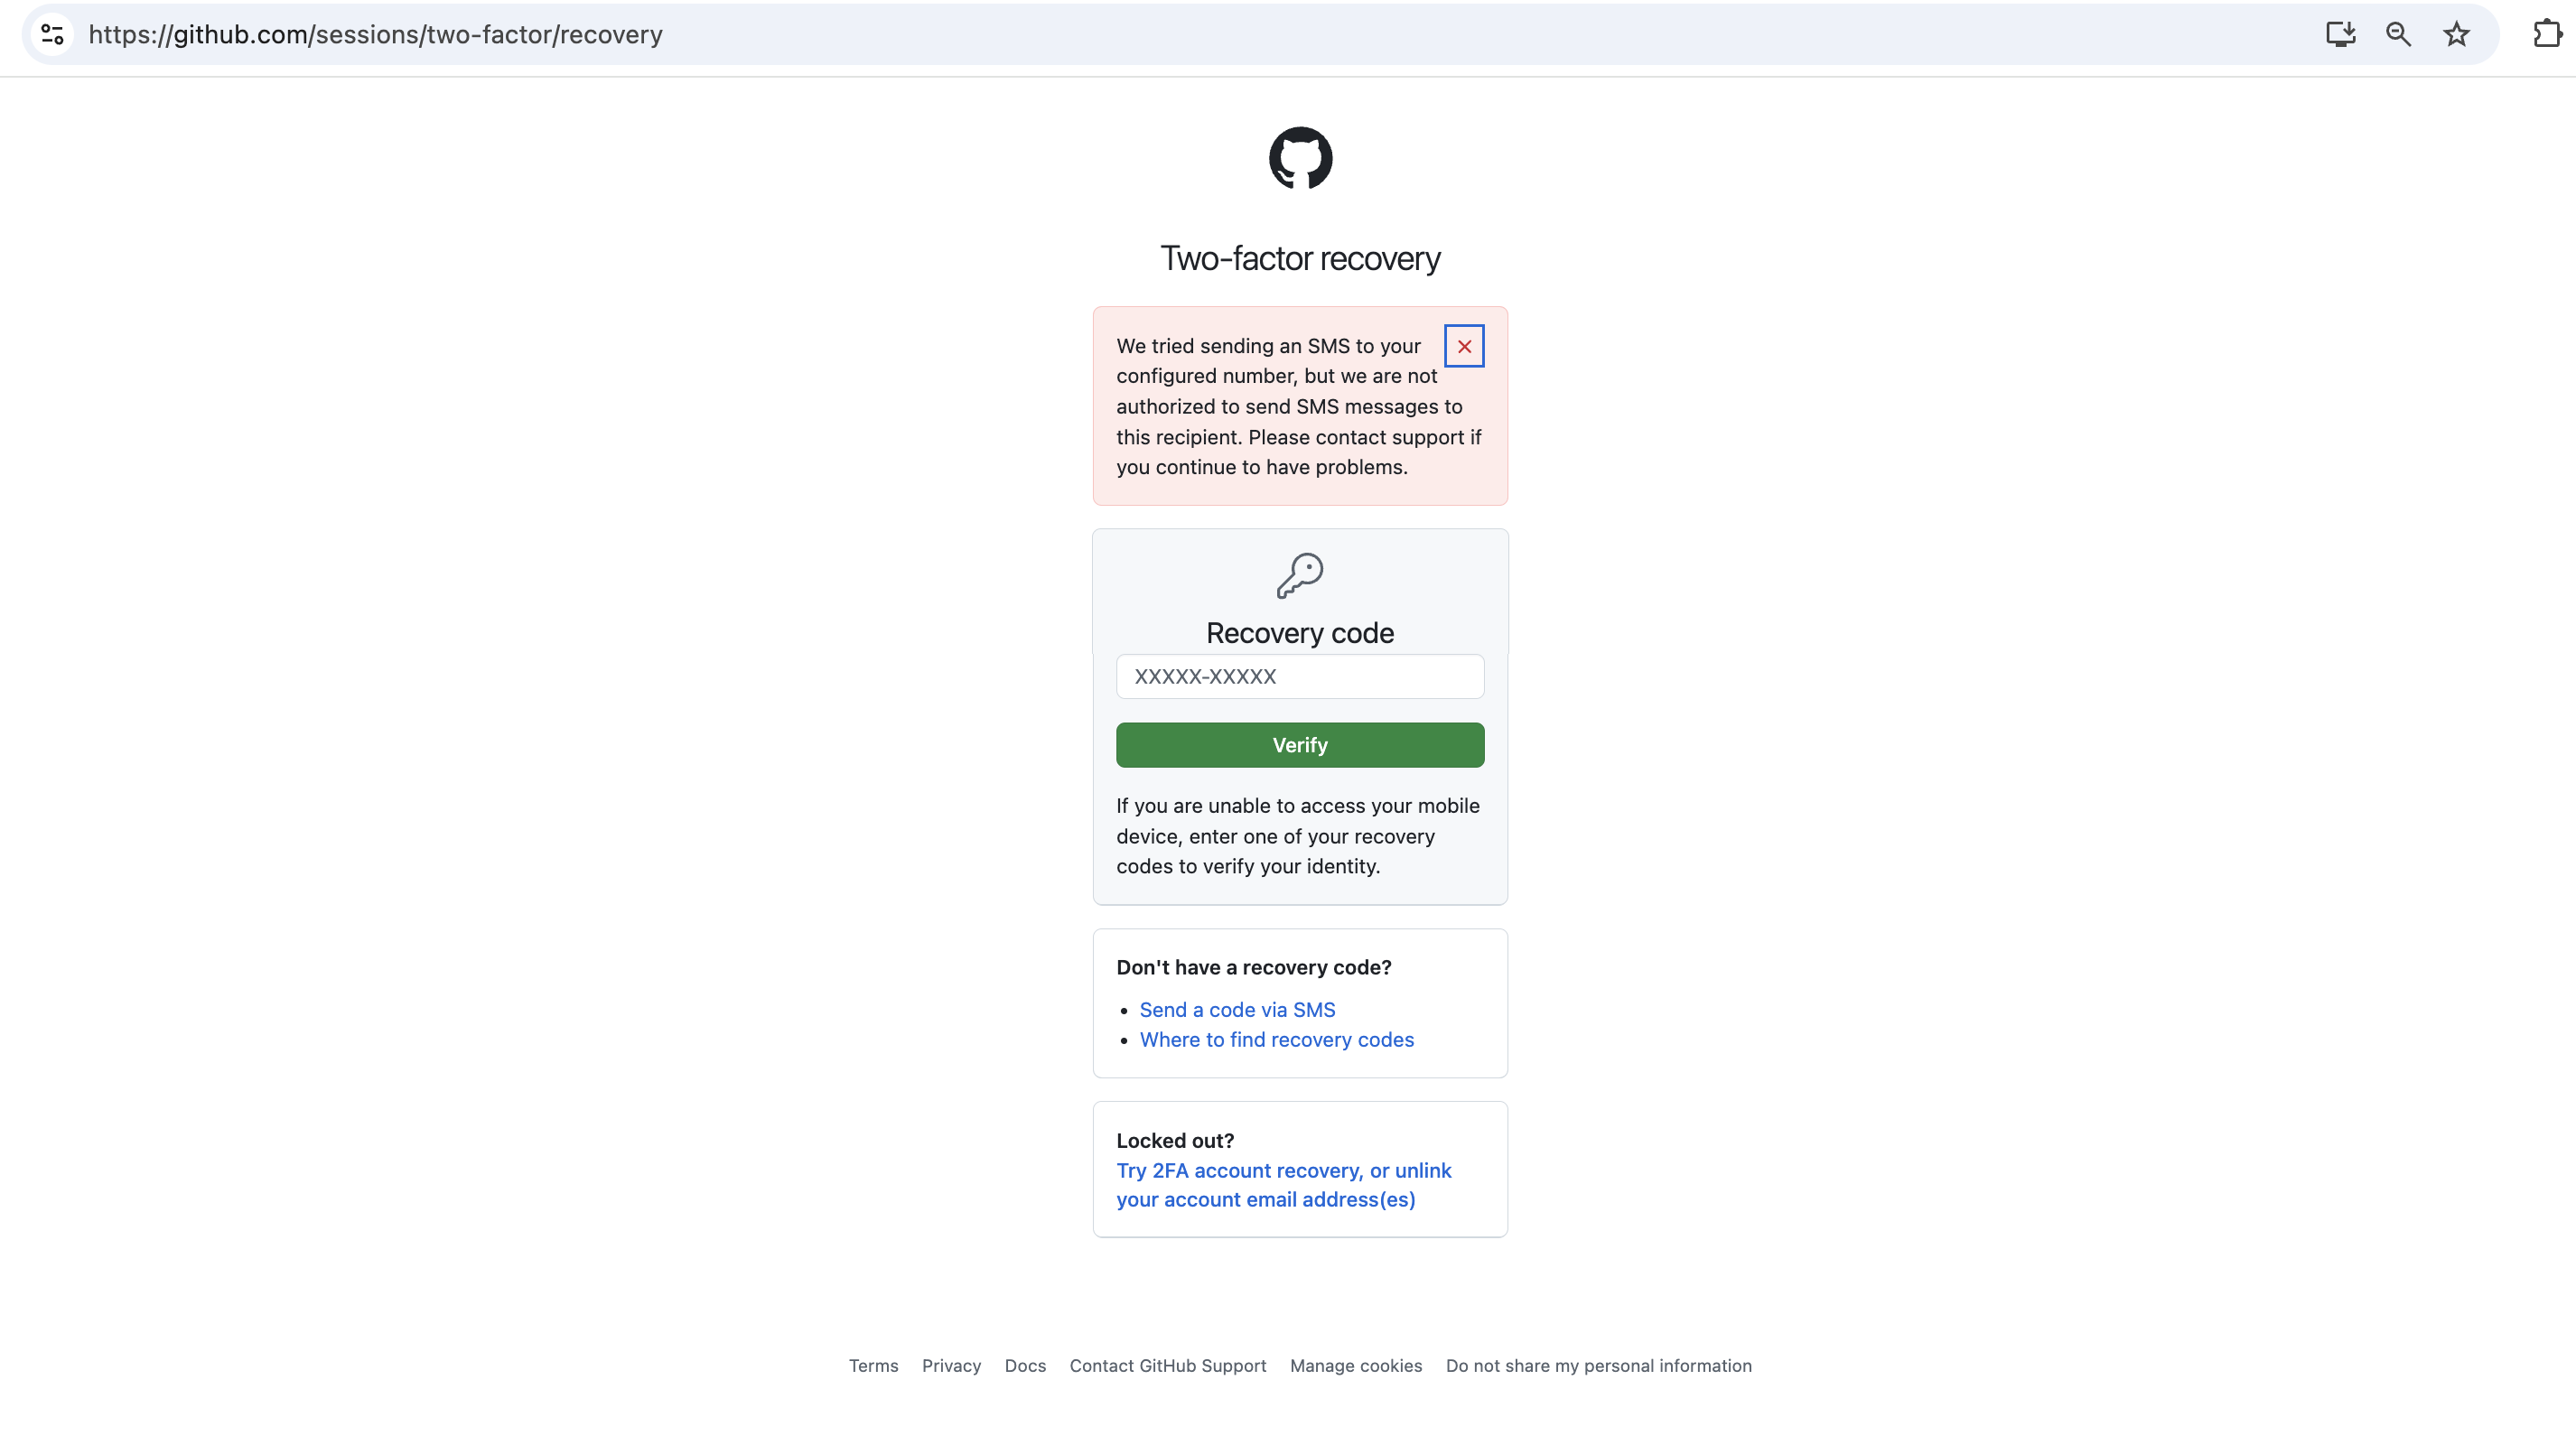Viewport: 2576px width, 1436px height.
Task: Open Where to find recovery codes
Action: pyautogui.click(x=1277, y=1040)
